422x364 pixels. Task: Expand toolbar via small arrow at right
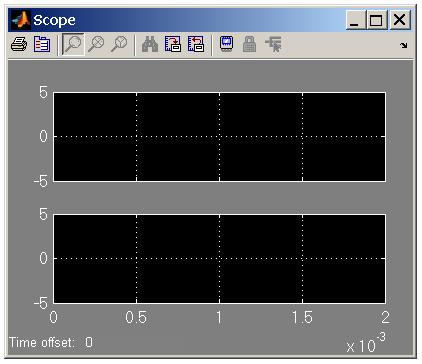click(404, 45)
